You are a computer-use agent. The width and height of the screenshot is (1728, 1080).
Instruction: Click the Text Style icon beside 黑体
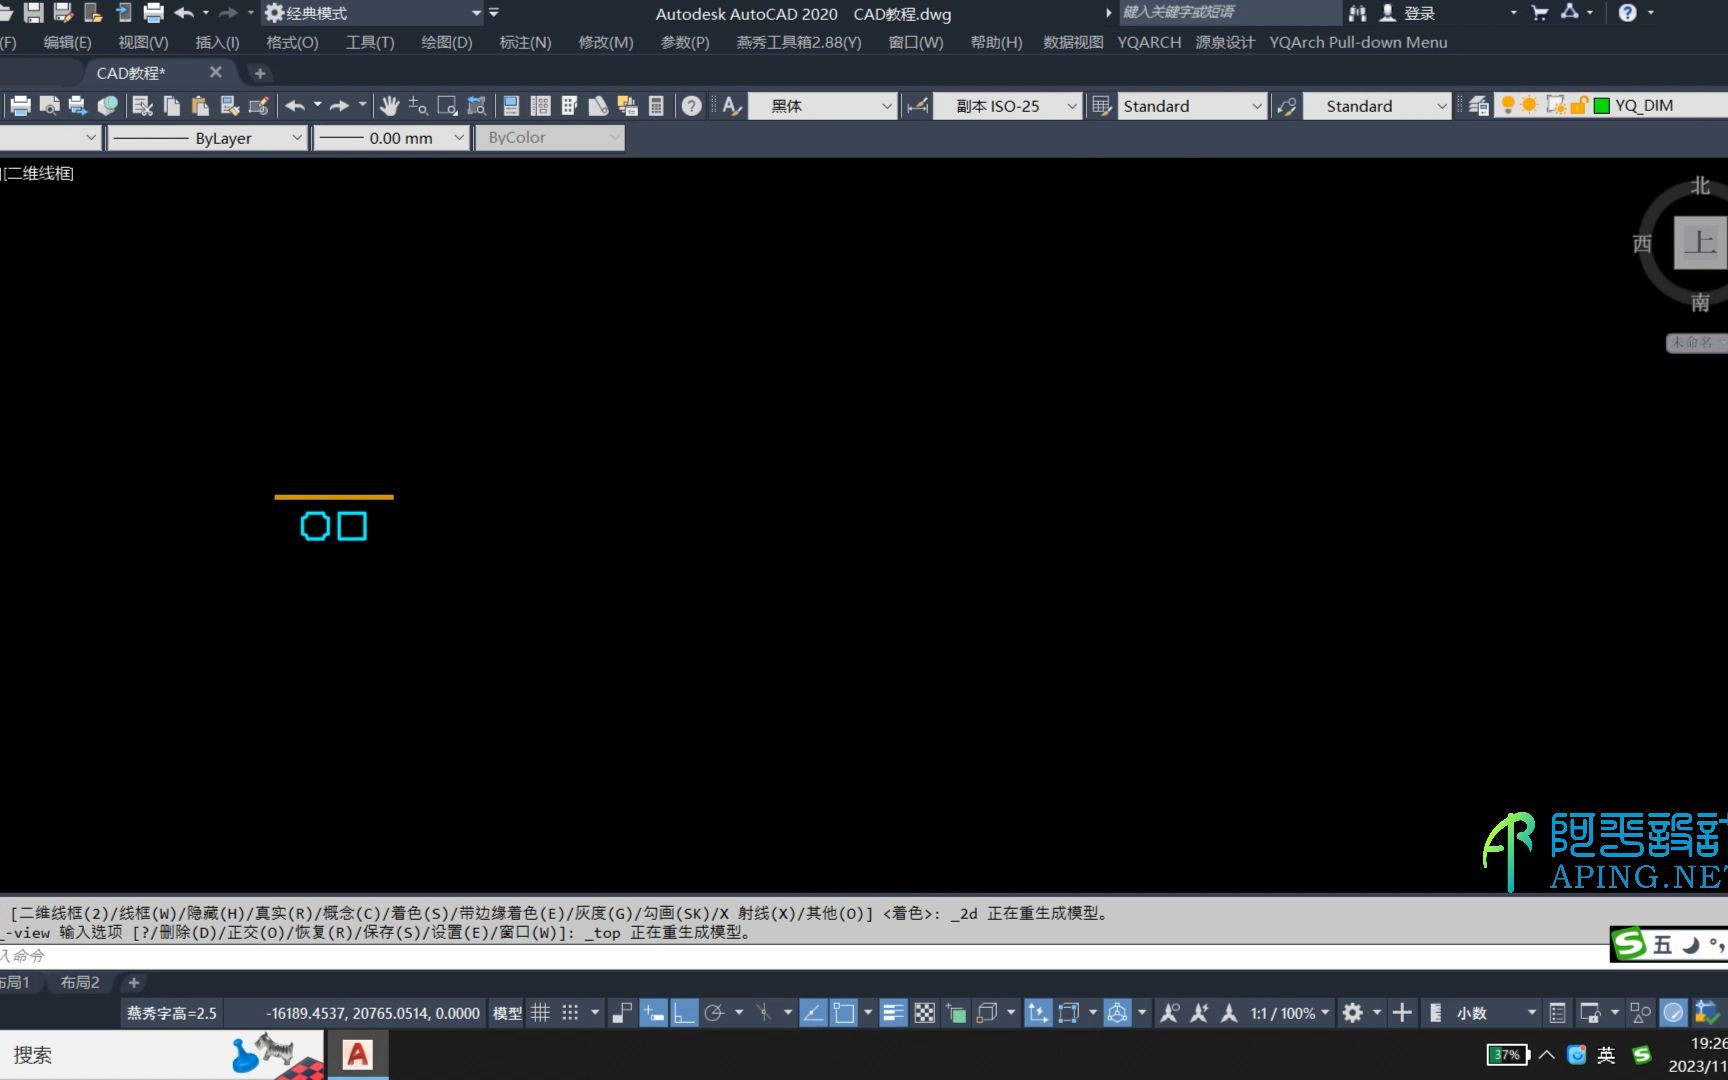[732, 106]
